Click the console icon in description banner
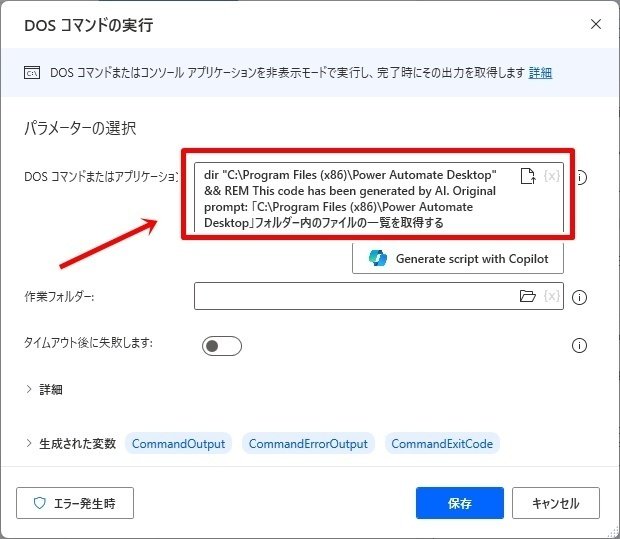Screen dimensions: 620x539 tap(32, 73)
